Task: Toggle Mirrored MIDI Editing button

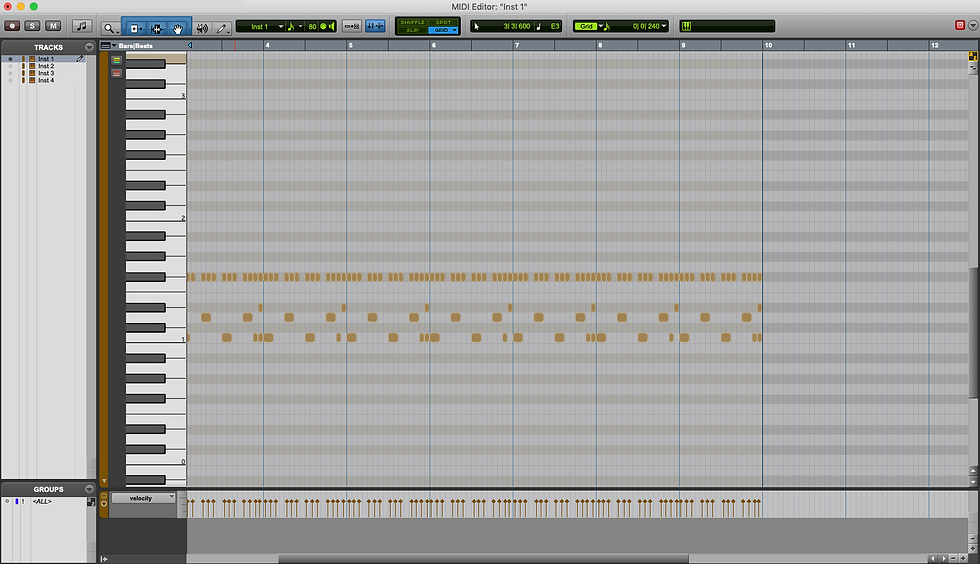Action: coord(375,26)
